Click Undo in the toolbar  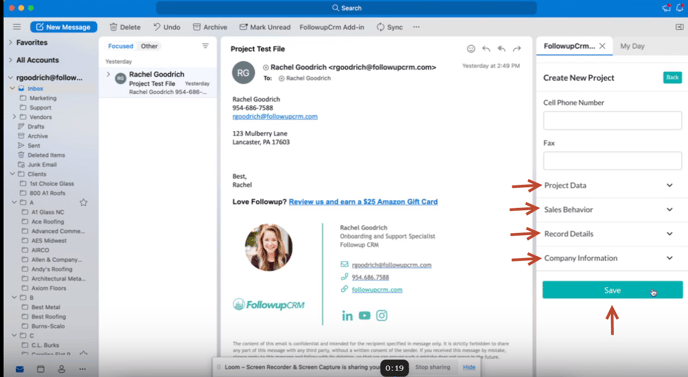click(167, 27)
